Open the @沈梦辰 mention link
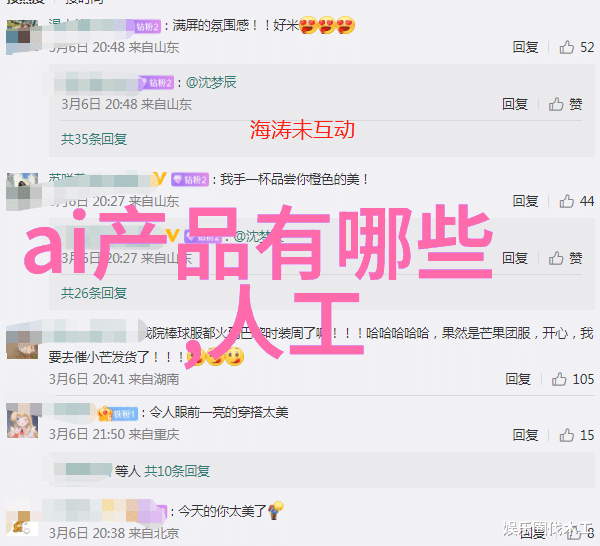This screenshot has width=600, height=546. coord(211,82)
